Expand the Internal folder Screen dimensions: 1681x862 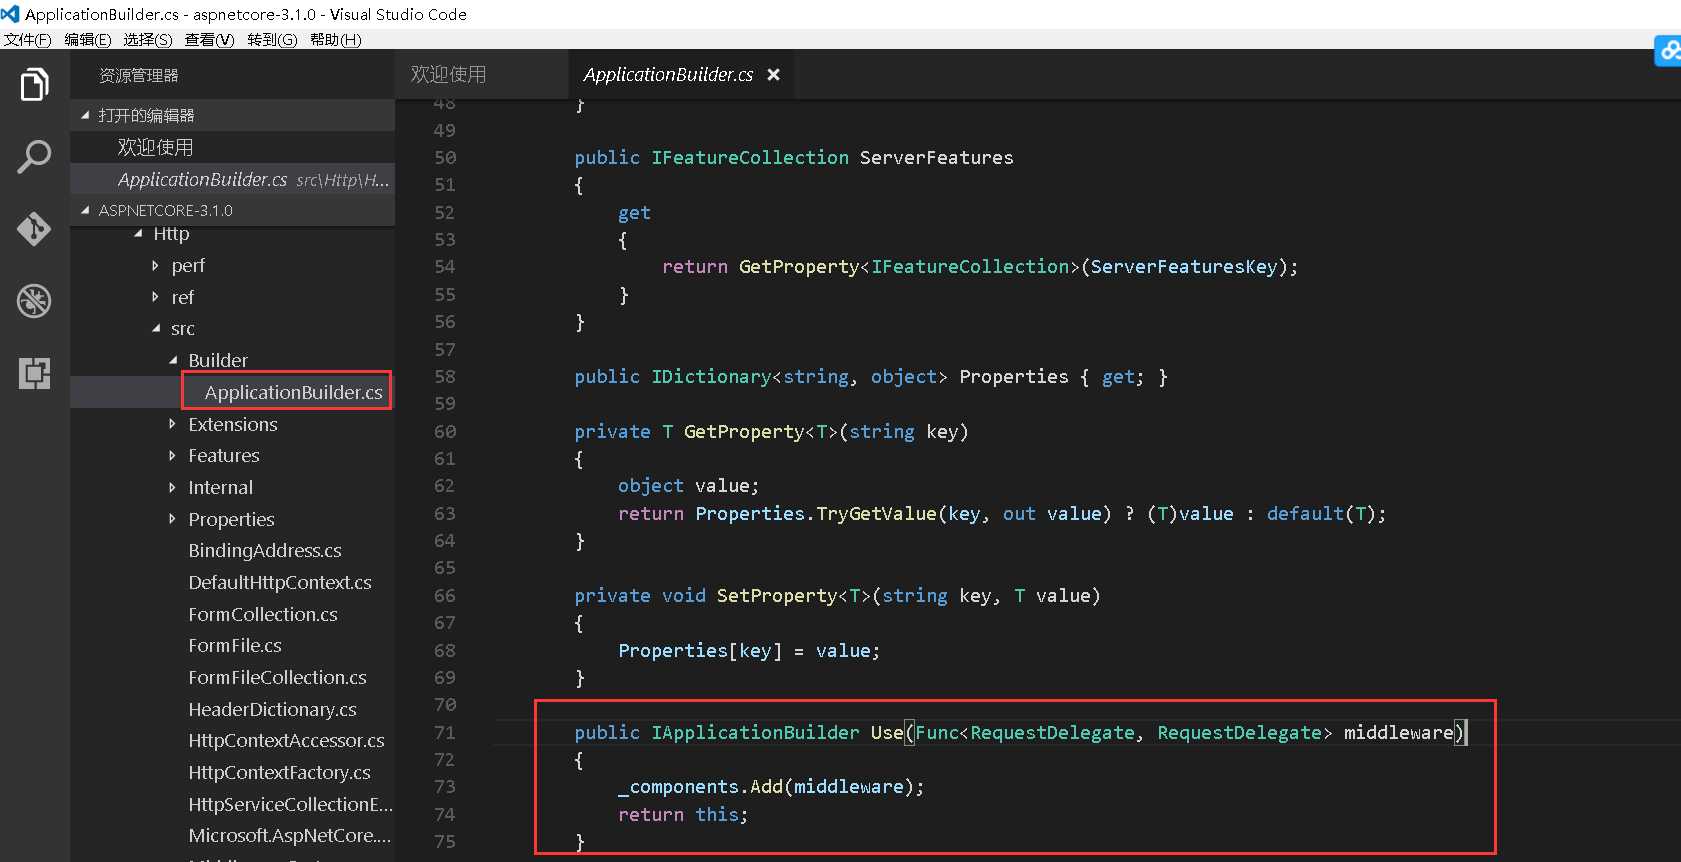pos(172,488)
